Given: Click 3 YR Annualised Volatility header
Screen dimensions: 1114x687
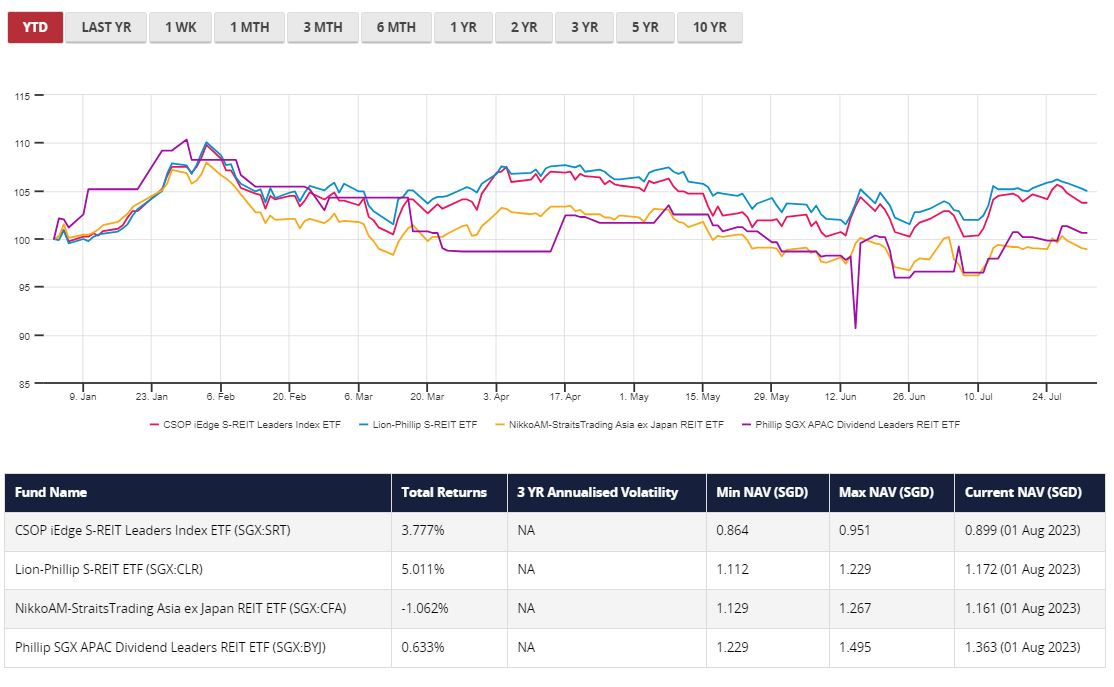Looking at the screenshot, I should click(607, 492).
